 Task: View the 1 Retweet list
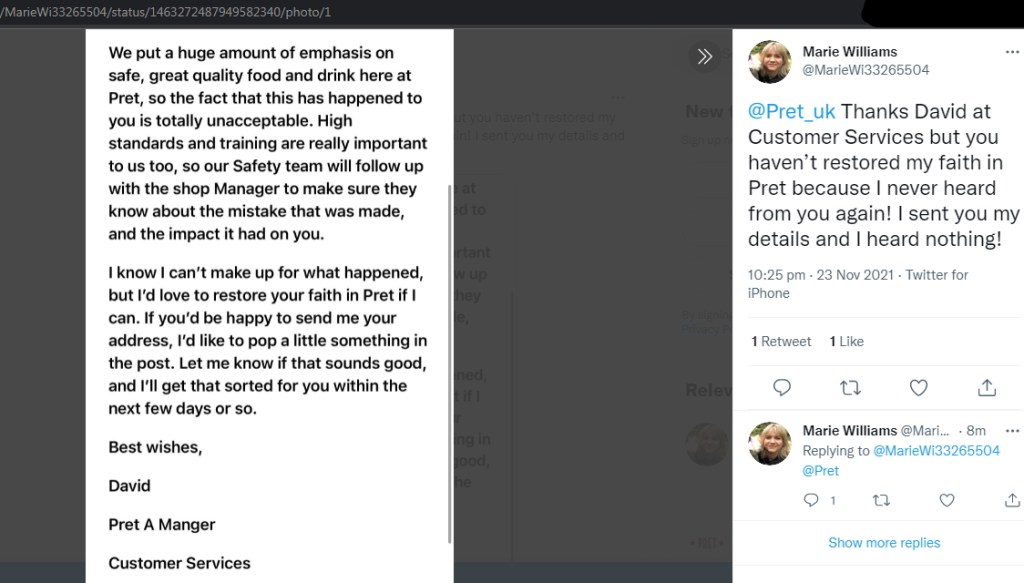(781, 342)
